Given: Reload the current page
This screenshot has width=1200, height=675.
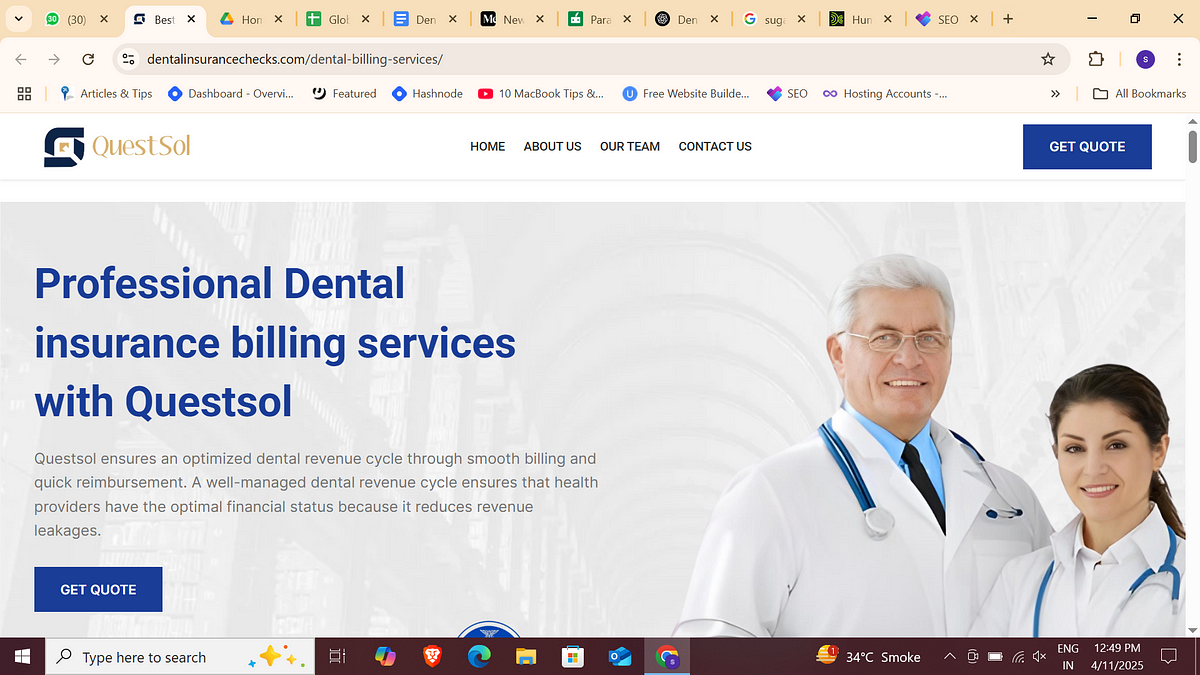Looking at the screenshot, I should click(x=88, y=59).
